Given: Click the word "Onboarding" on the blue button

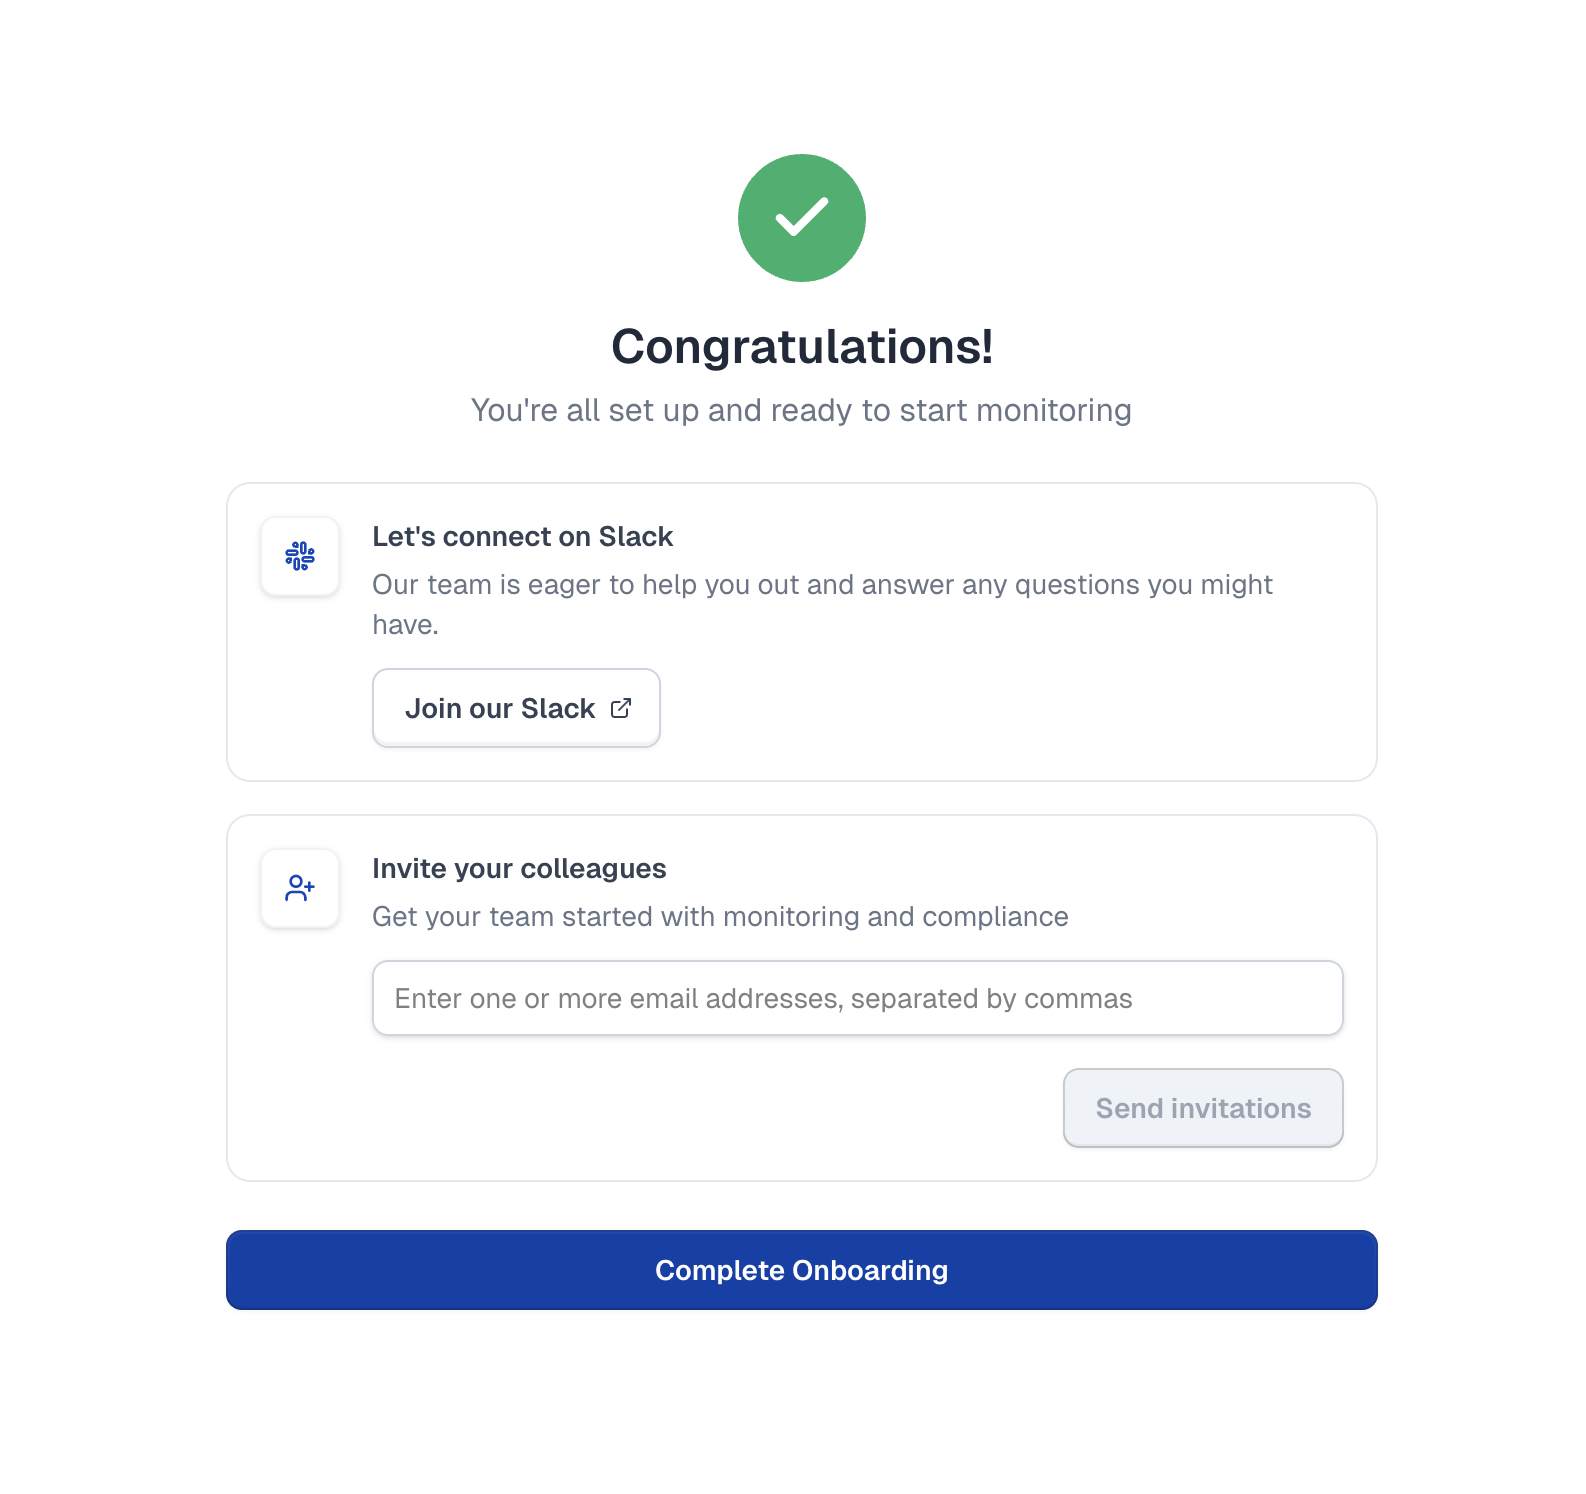Looking at the screenshot, I should pos(869,1270).
